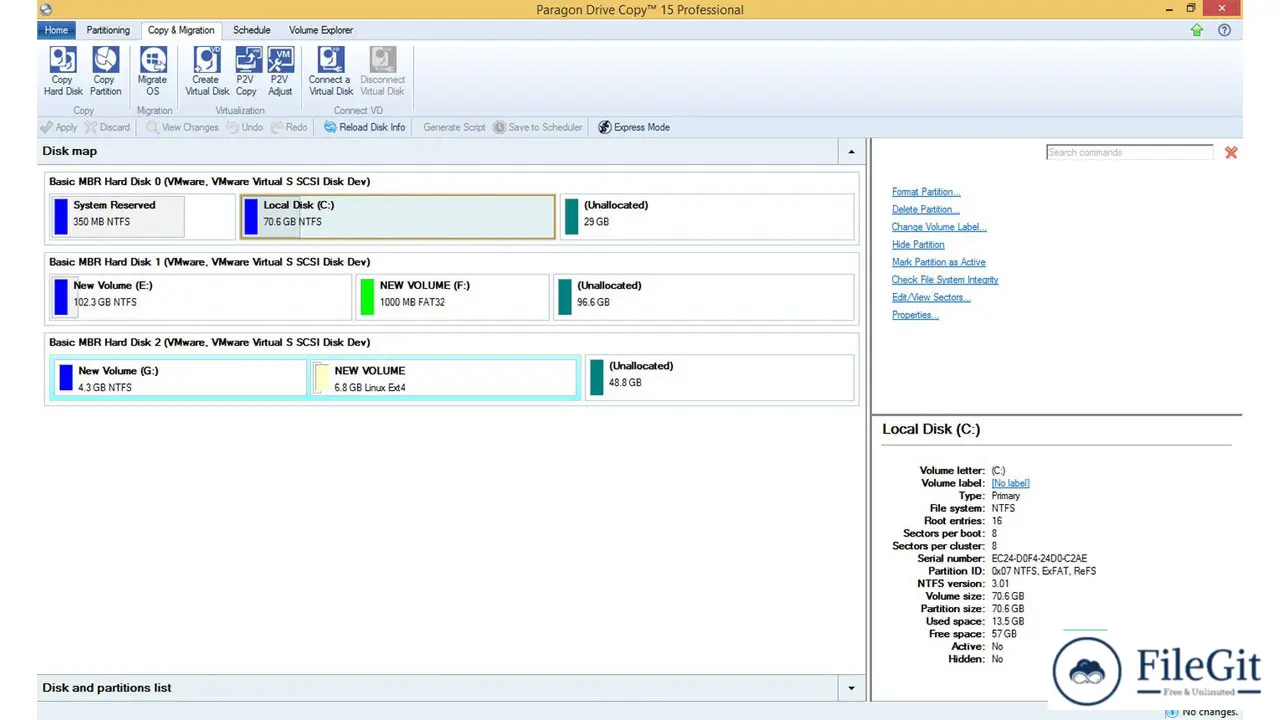
Task: Click Basic MBR Hard Disk 2 header
Action: (x=210, y=343)
